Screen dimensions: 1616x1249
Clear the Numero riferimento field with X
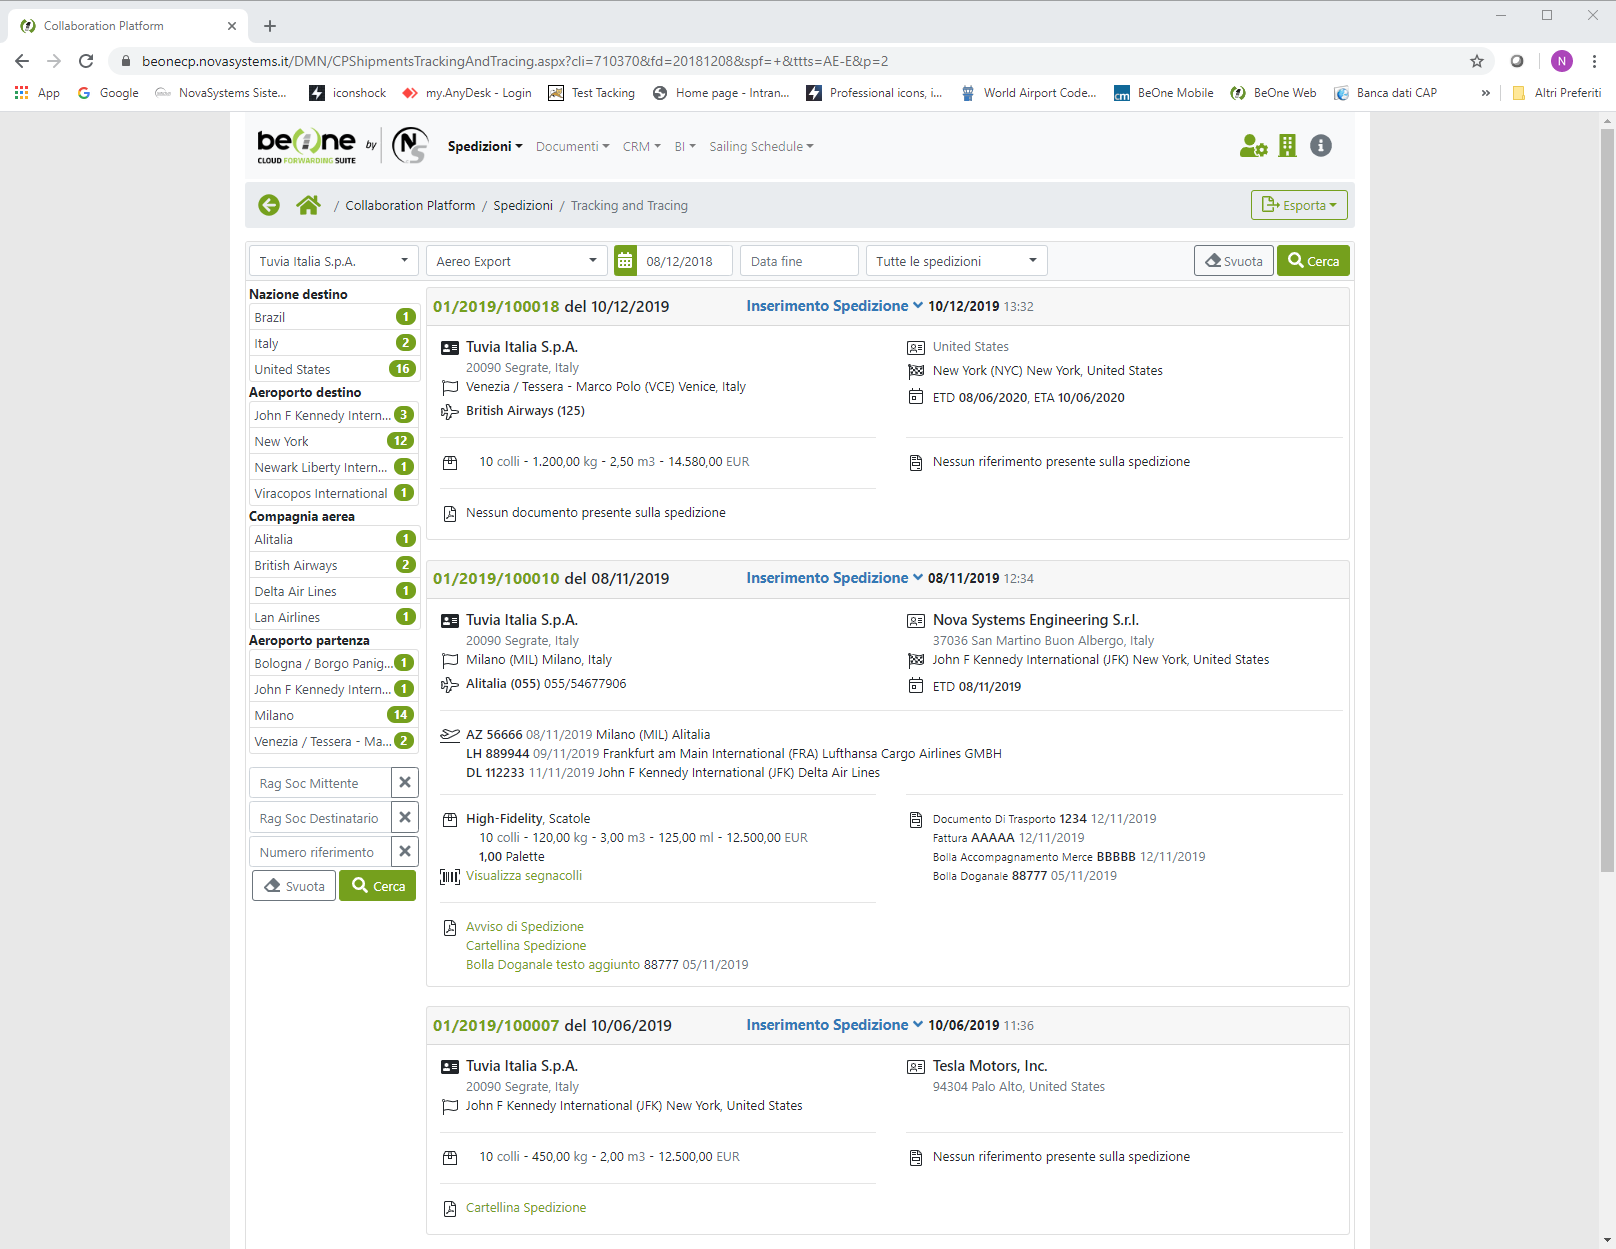click(x=405, y=852)
